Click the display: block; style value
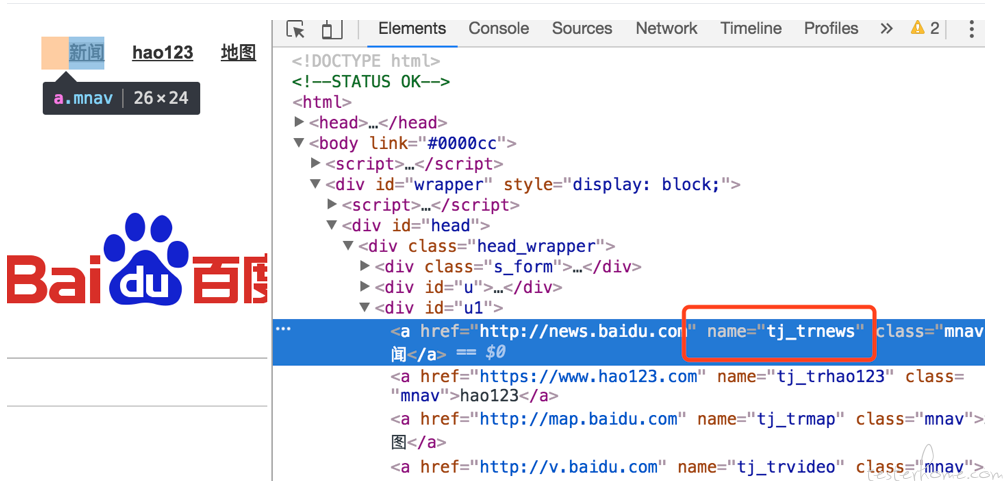1006x495 pixels. click(x=644, y=185)
